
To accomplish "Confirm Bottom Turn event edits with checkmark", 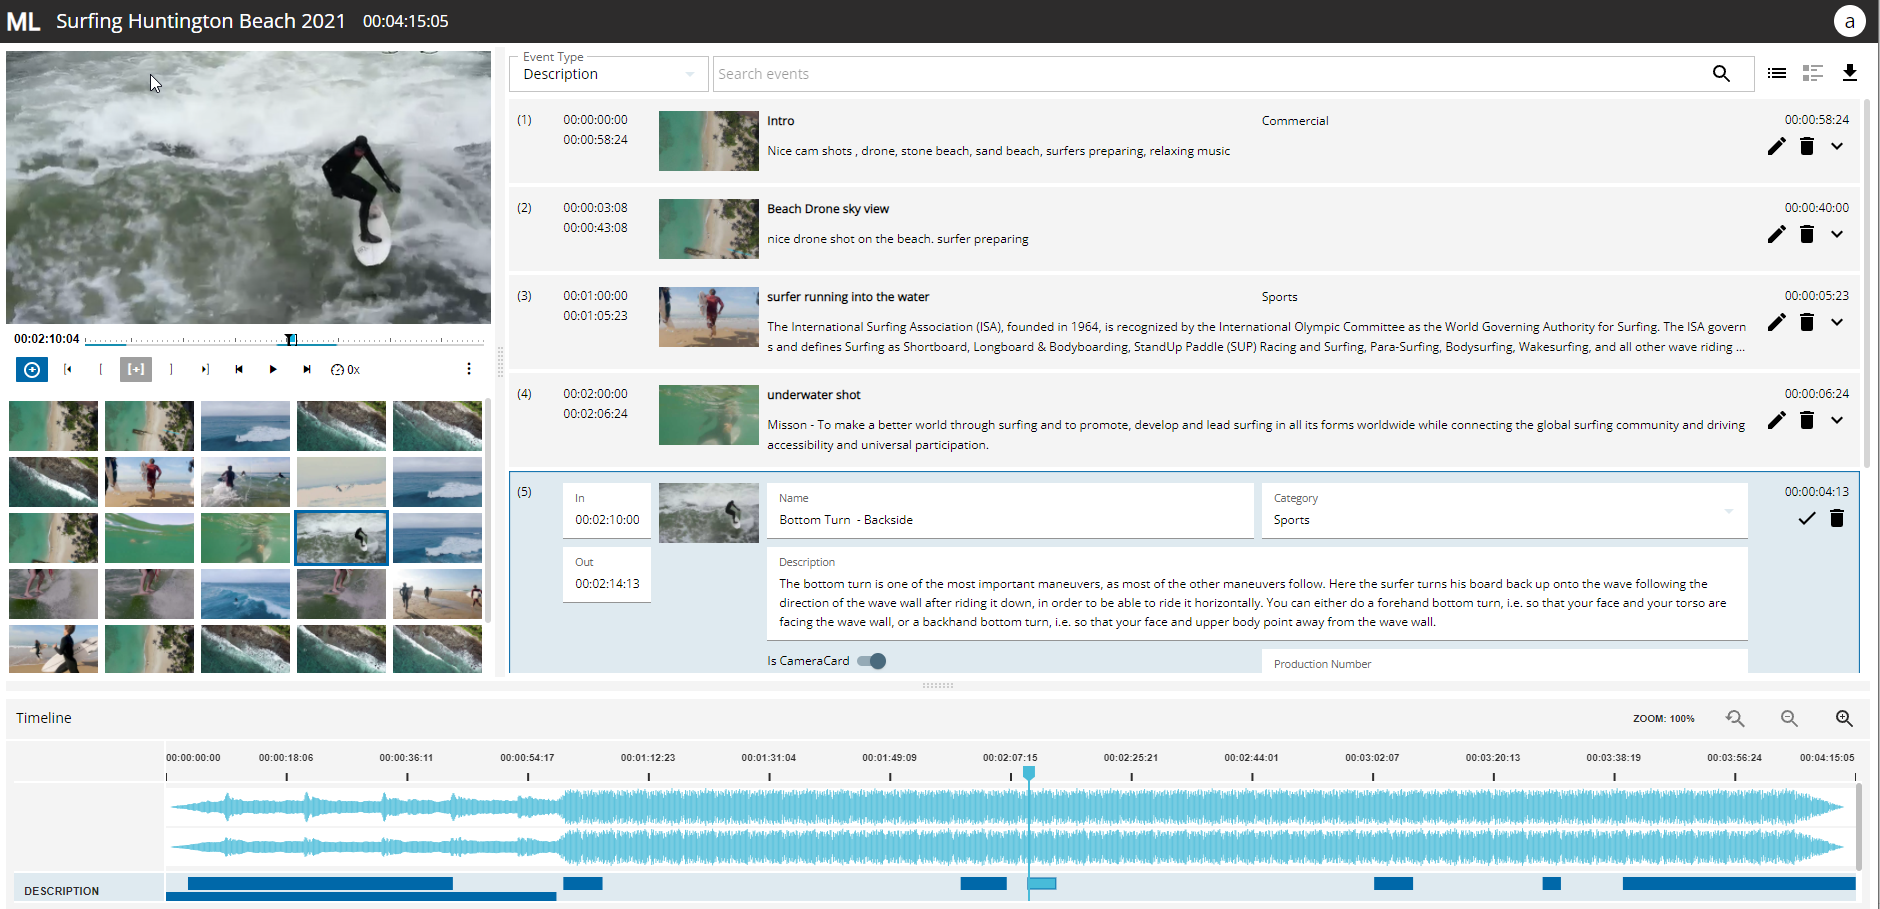I will coord(1806,518).
